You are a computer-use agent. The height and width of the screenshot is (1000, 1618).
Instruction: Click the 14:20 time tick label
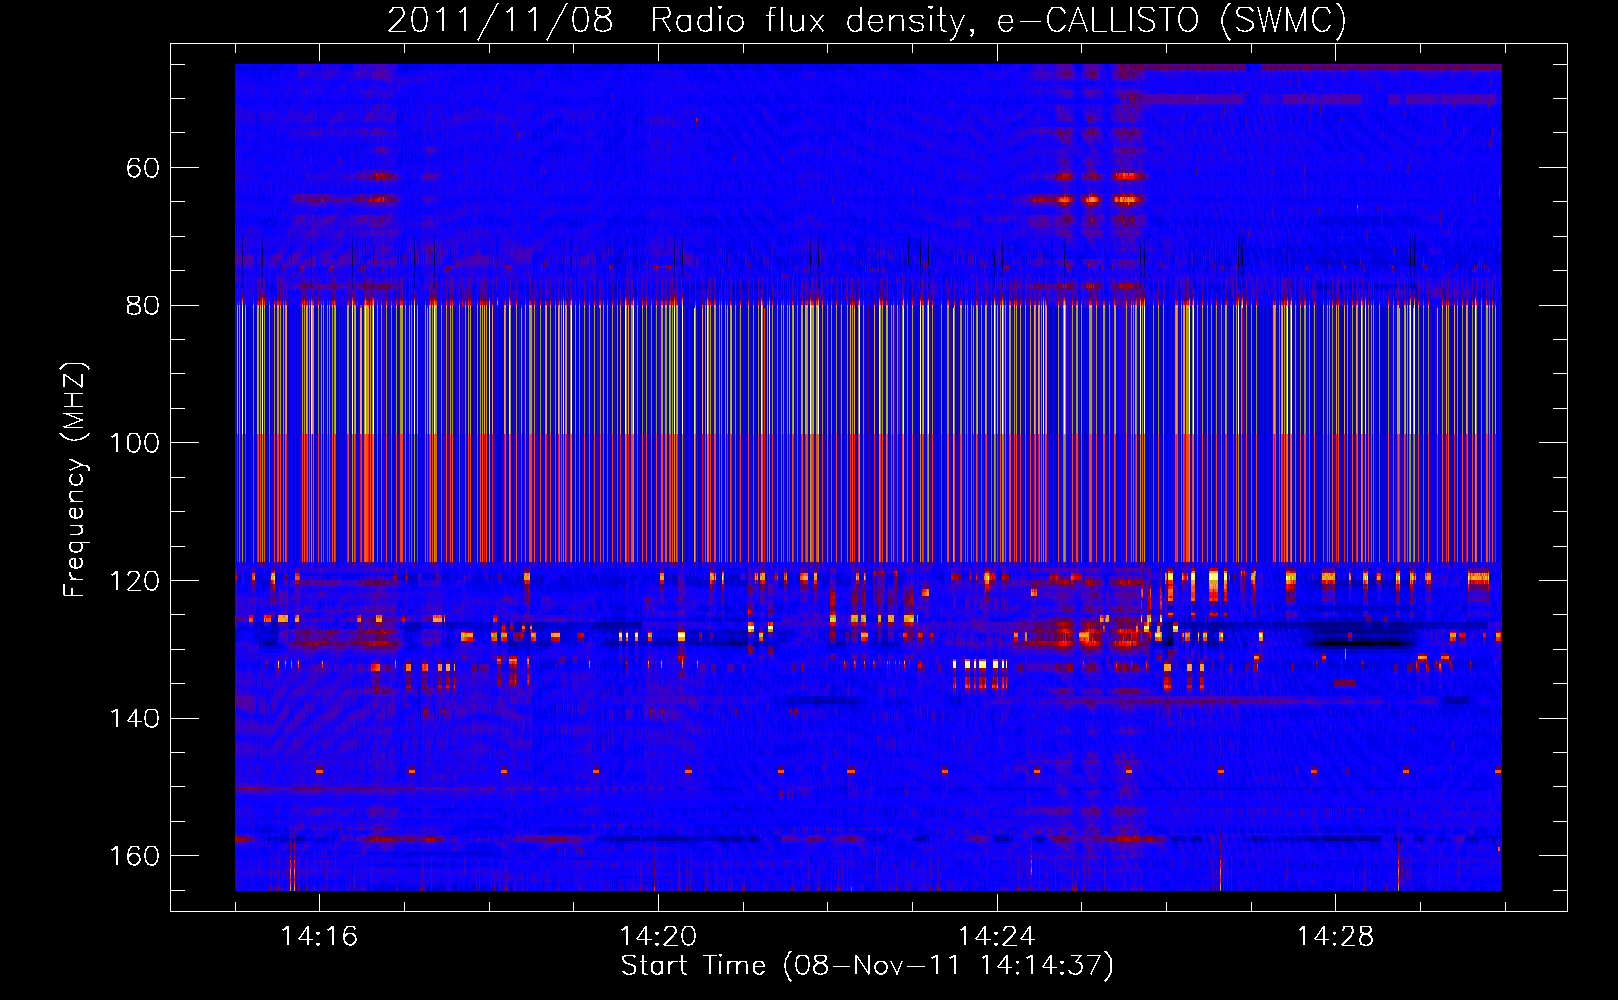click(658, 936)
